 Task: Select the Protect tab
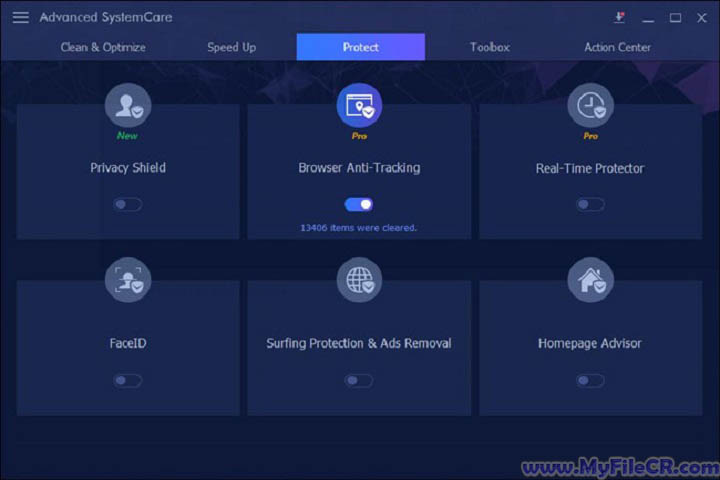tap(361, 47)
